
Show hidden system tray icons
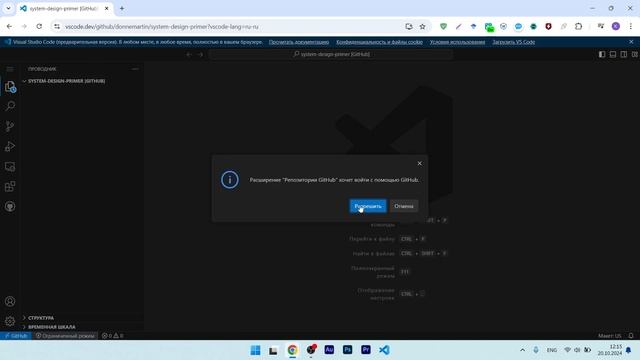(522, 350)
